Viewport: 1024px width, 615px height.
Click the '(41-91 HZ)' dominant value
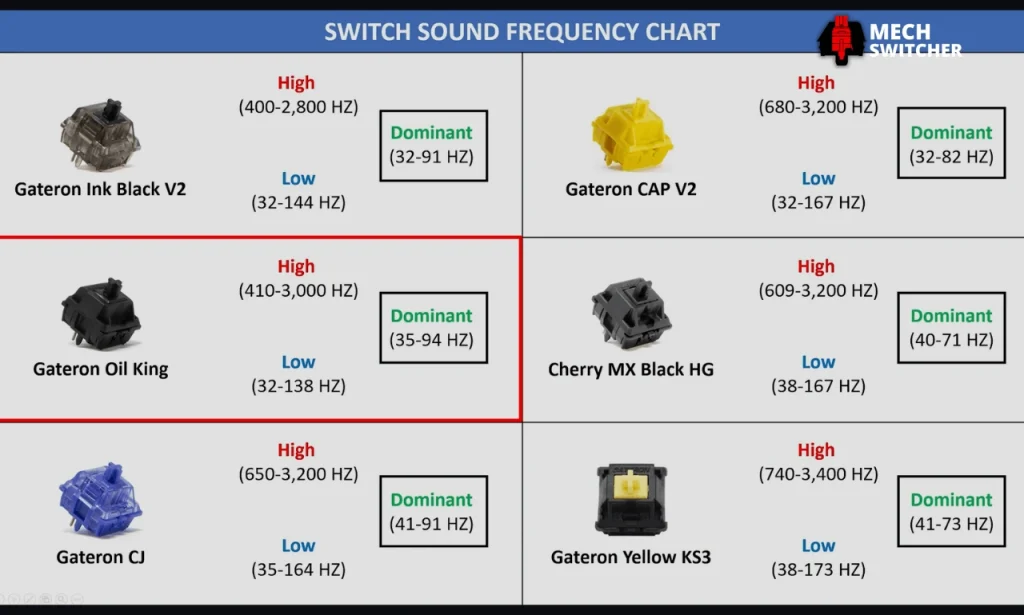pos(432,524)
